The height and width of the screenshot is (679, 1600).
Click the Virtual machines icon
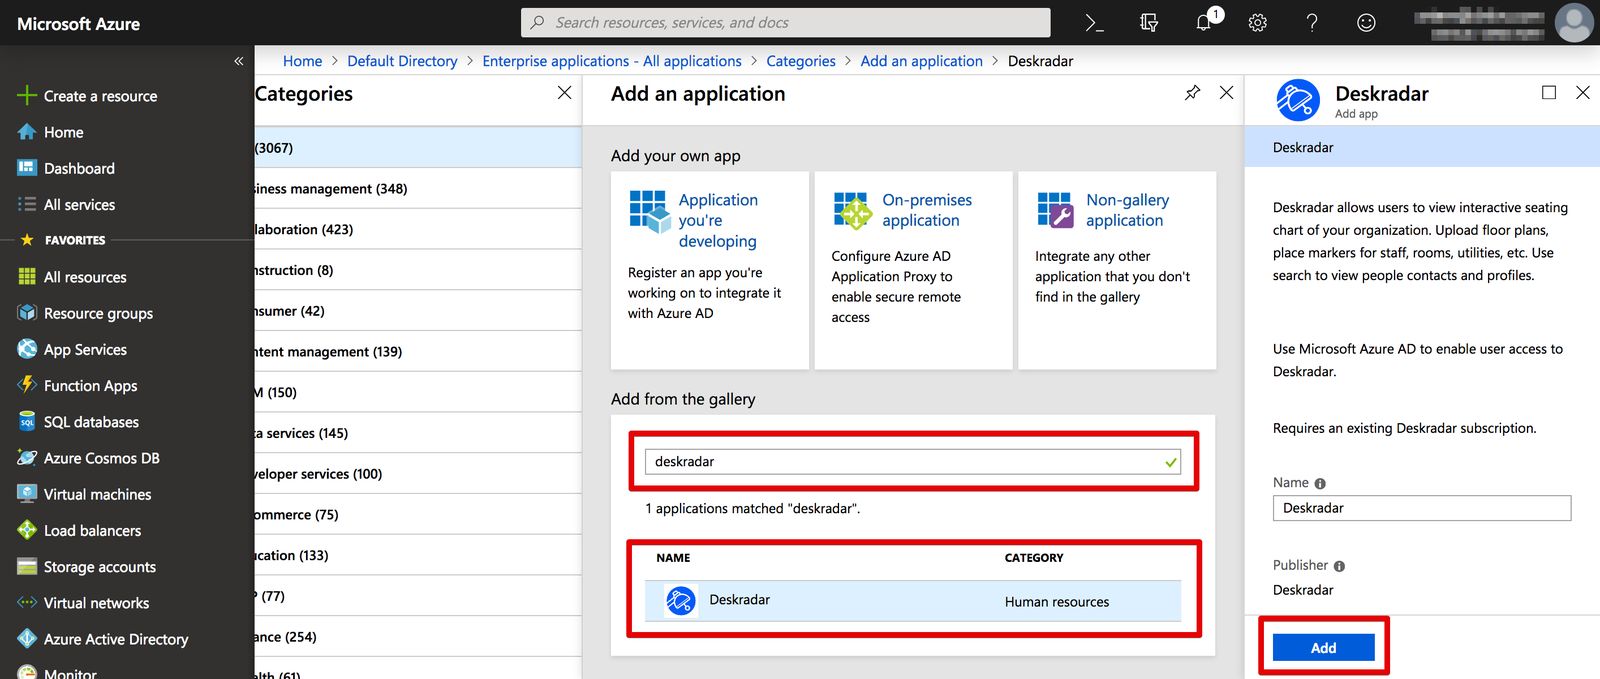pyautogui.click(x=27, y=494)
